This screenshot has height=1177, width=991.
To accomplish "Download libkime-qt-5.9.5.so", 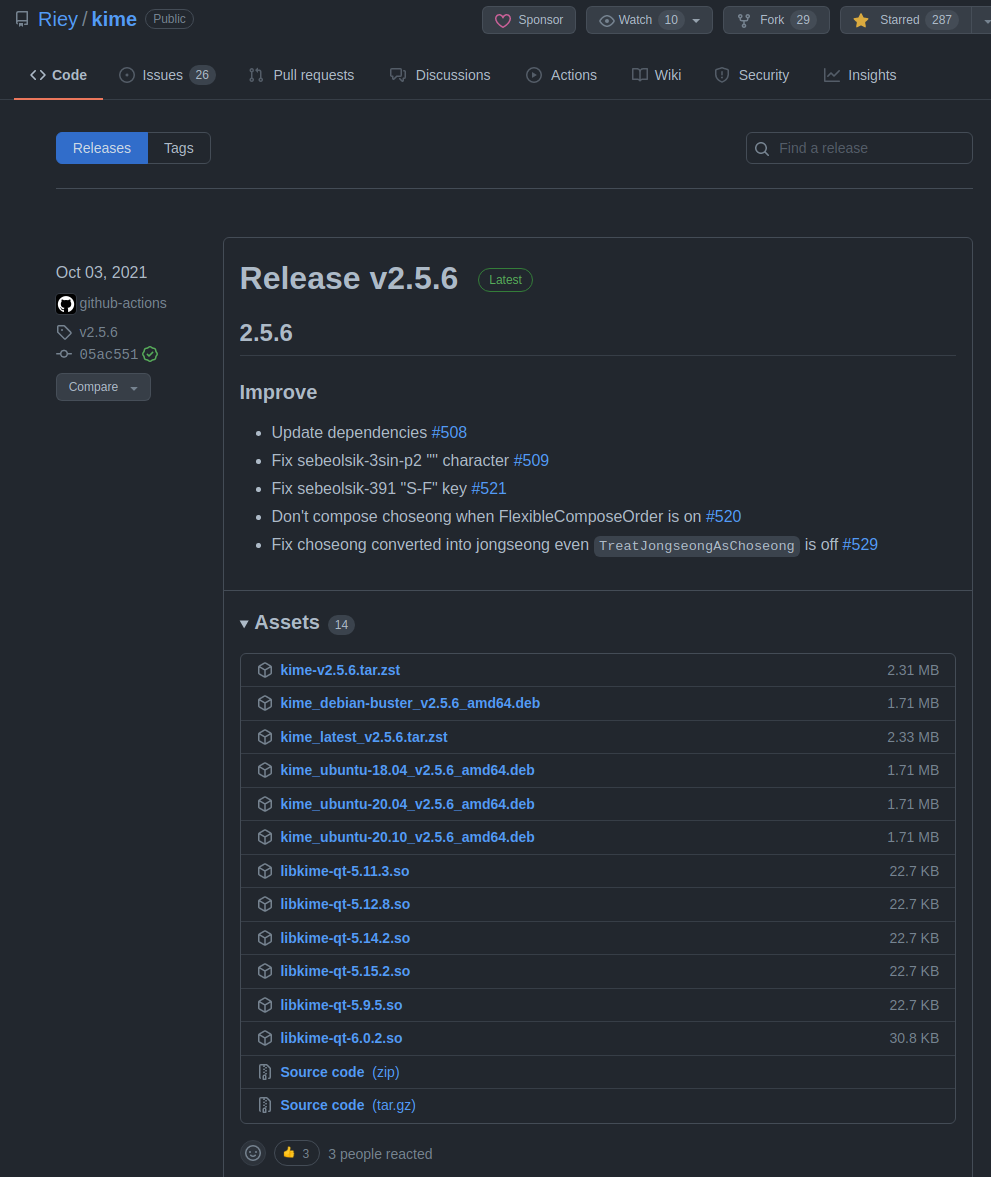I will [342, 1005].
